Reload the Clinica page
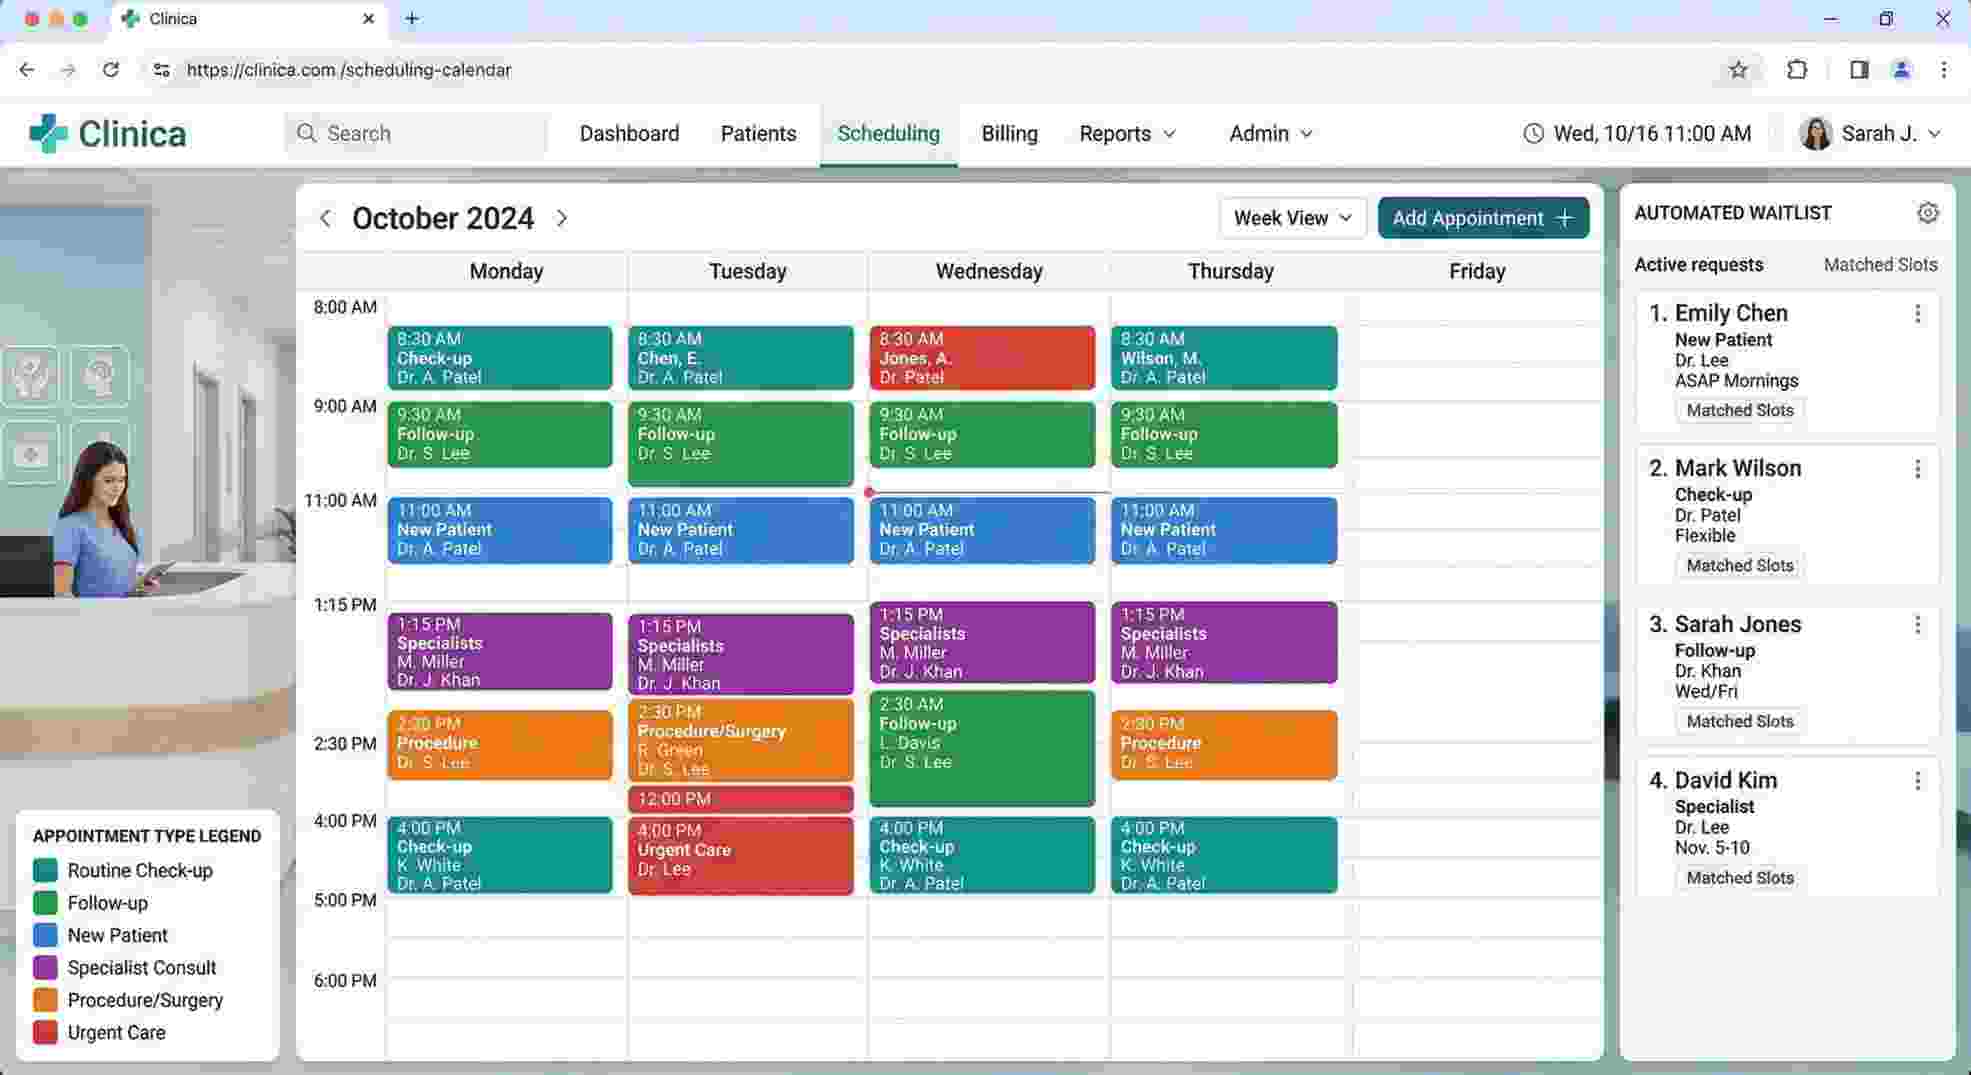 click(111, 70)
